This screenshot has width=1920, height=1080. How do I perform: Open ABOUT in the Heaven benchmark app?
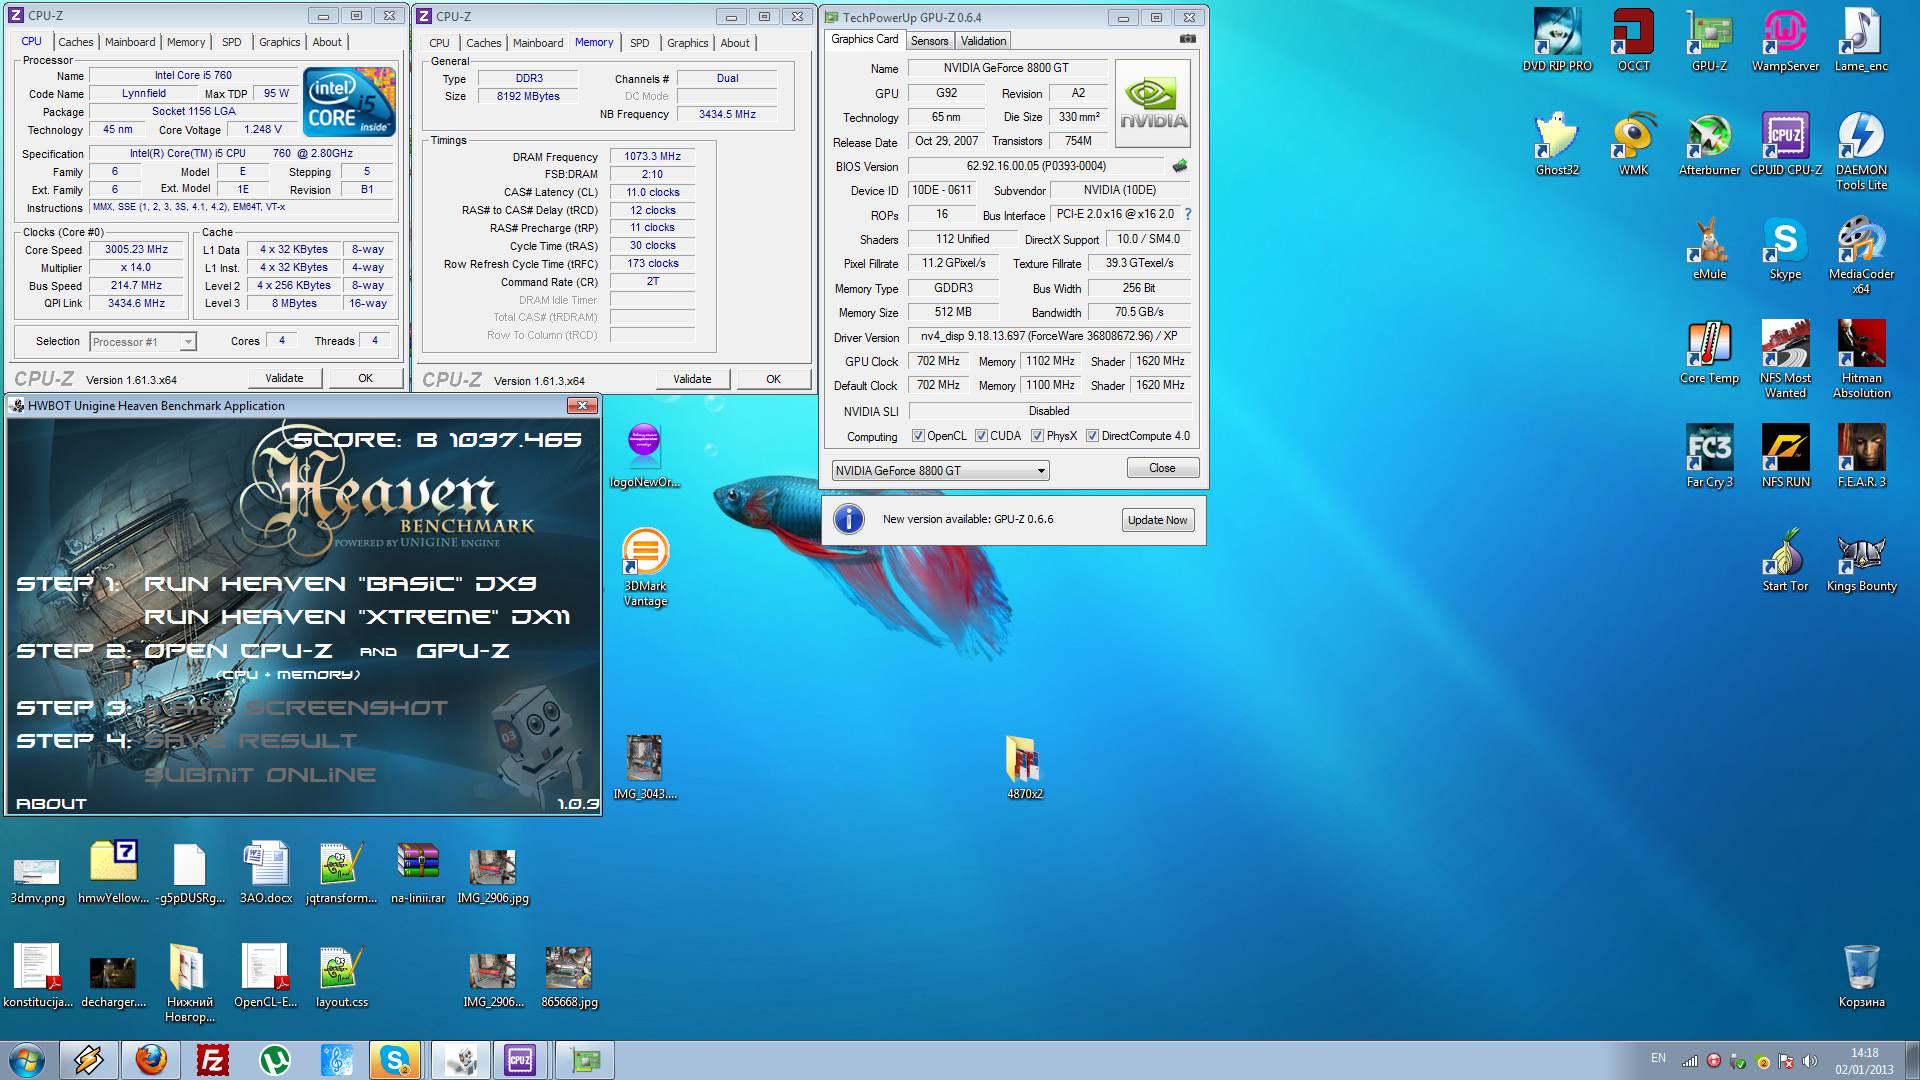52,803
